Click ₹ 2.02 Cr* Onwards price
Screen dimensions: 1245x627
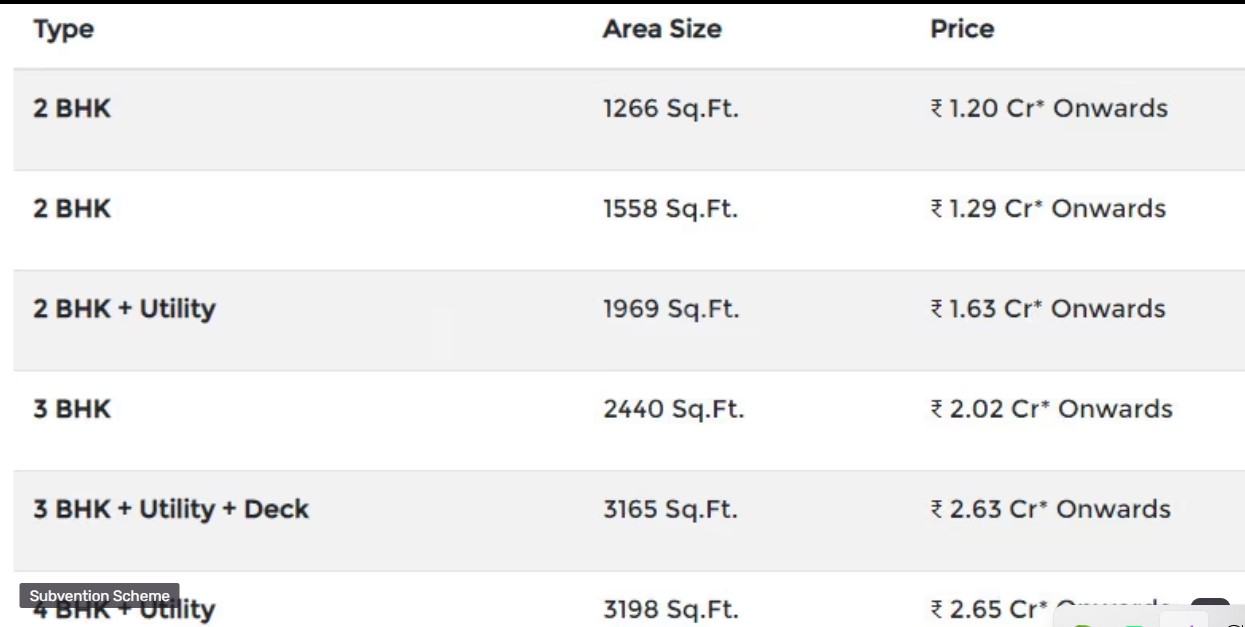tap(1051, 408)
